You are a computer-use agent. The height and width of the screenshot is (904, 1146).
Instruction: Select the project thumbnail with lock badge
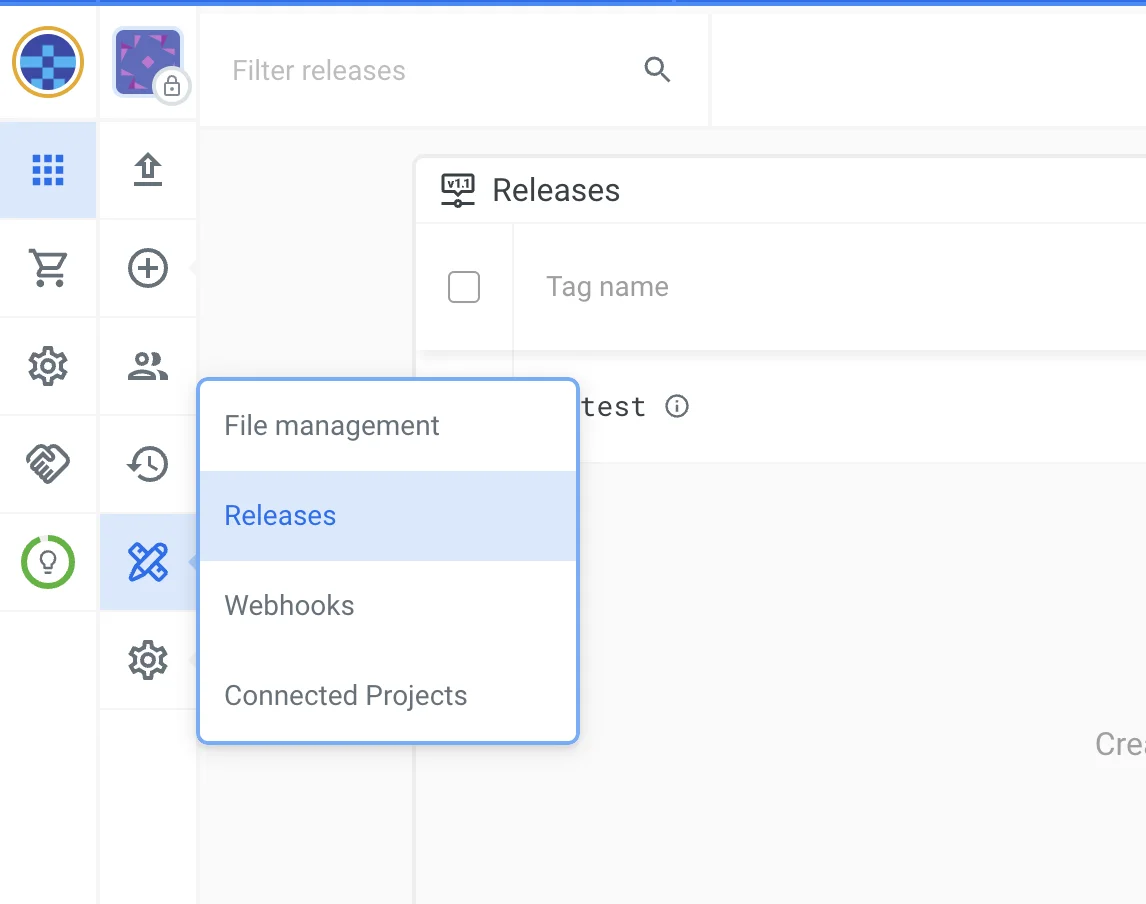[148, 62]
